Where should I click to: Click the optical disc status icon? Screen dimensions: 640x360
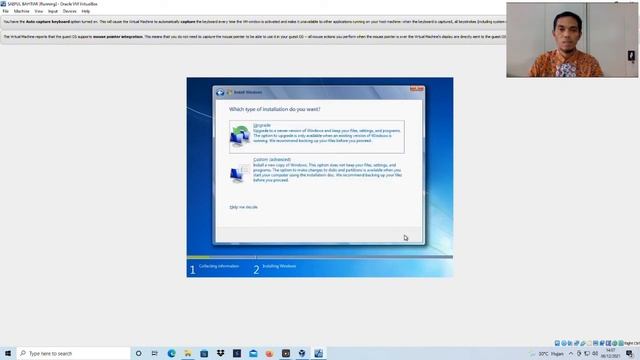pos(564,343)
